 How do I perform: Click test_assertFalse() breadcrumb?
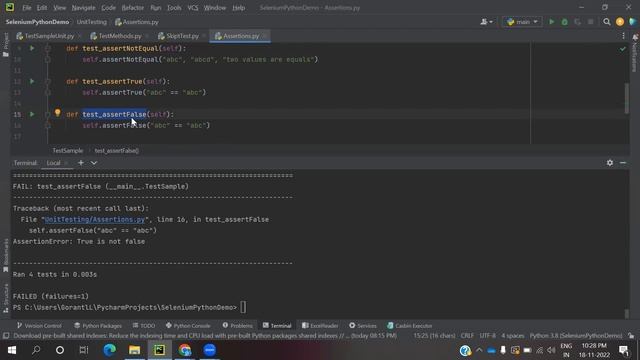point(117,151)
